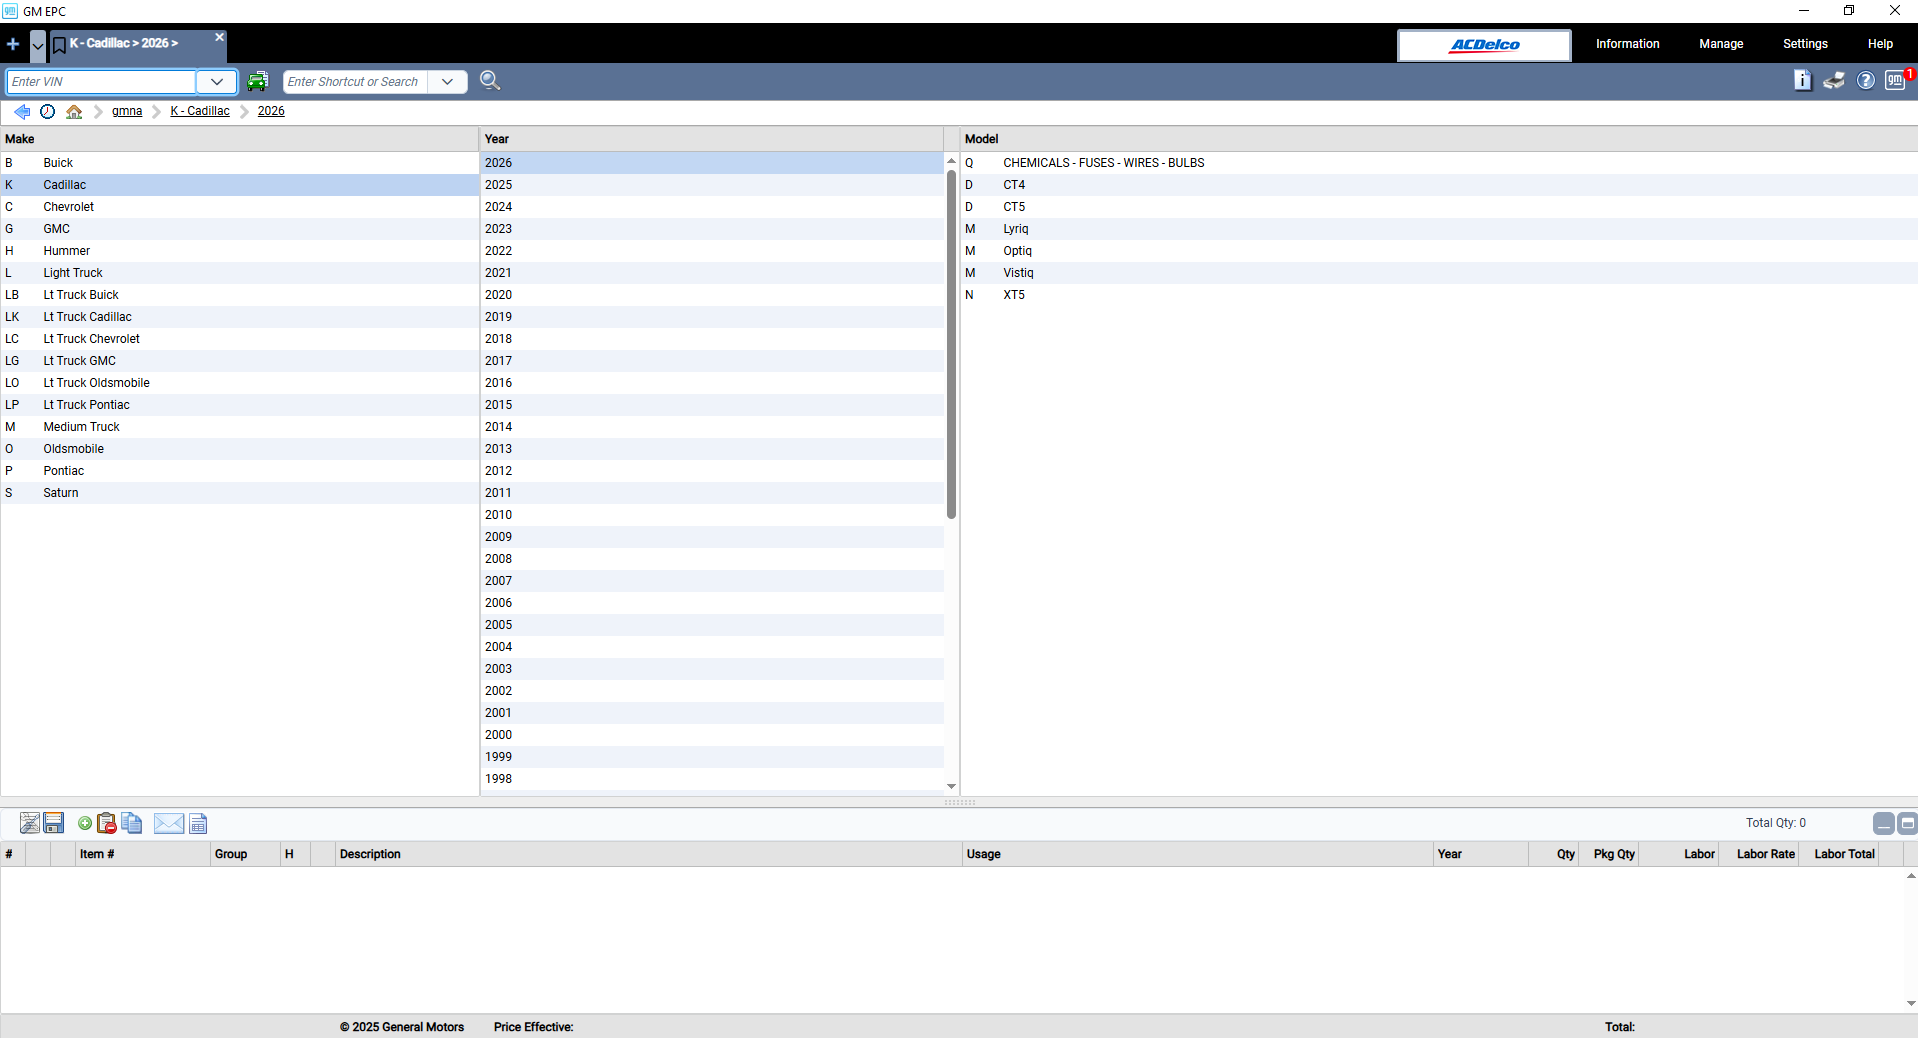Run search using the magnifier icon
The image size is (1918, 1038).
coord(489,81)
